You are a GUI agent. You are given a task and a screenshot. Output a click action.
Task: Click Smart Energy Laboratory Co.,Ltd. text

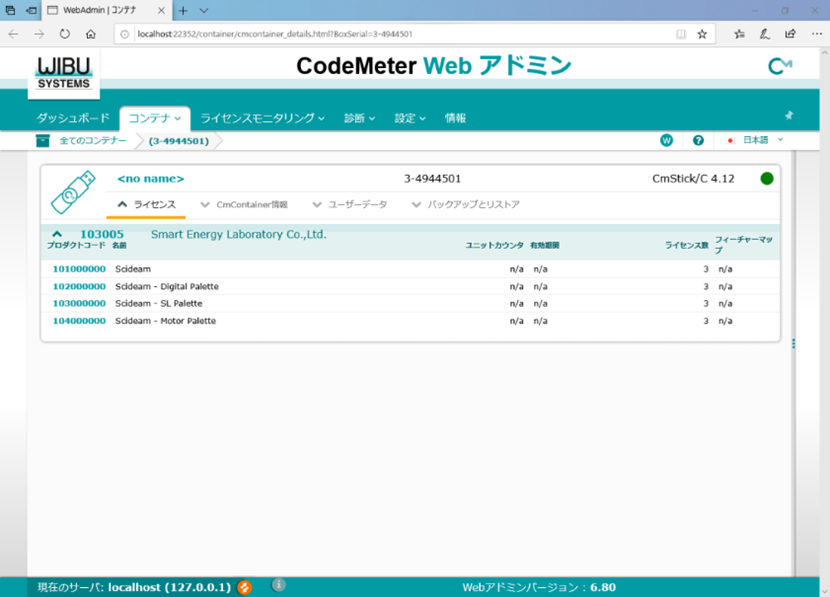239,234
